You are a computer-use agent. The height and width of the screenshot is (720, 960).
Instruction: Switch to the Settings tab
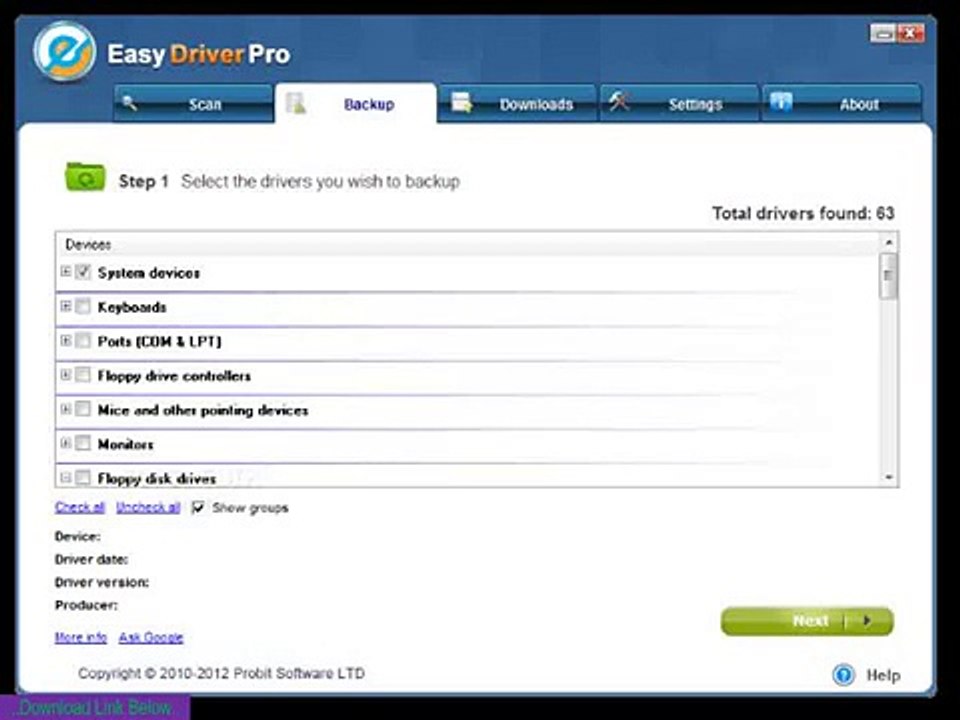click(679, 103)
